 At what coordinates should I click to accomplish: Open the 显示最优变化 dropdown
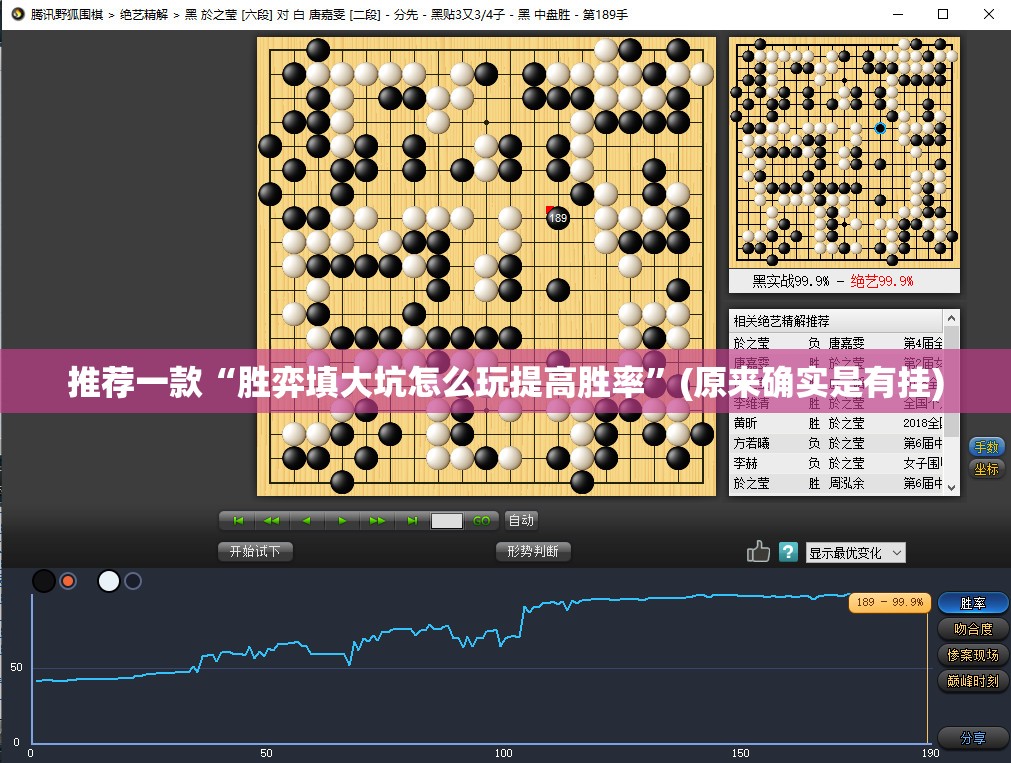coord(855,552)
